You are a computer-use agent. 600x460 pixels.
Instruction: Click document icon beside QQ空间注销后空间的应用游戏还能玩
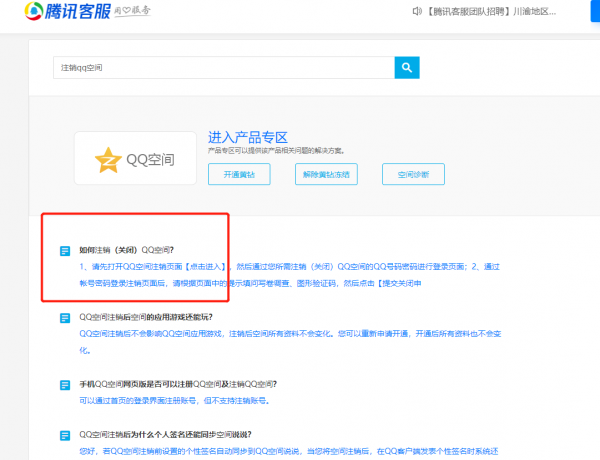[x=65, y=318]
